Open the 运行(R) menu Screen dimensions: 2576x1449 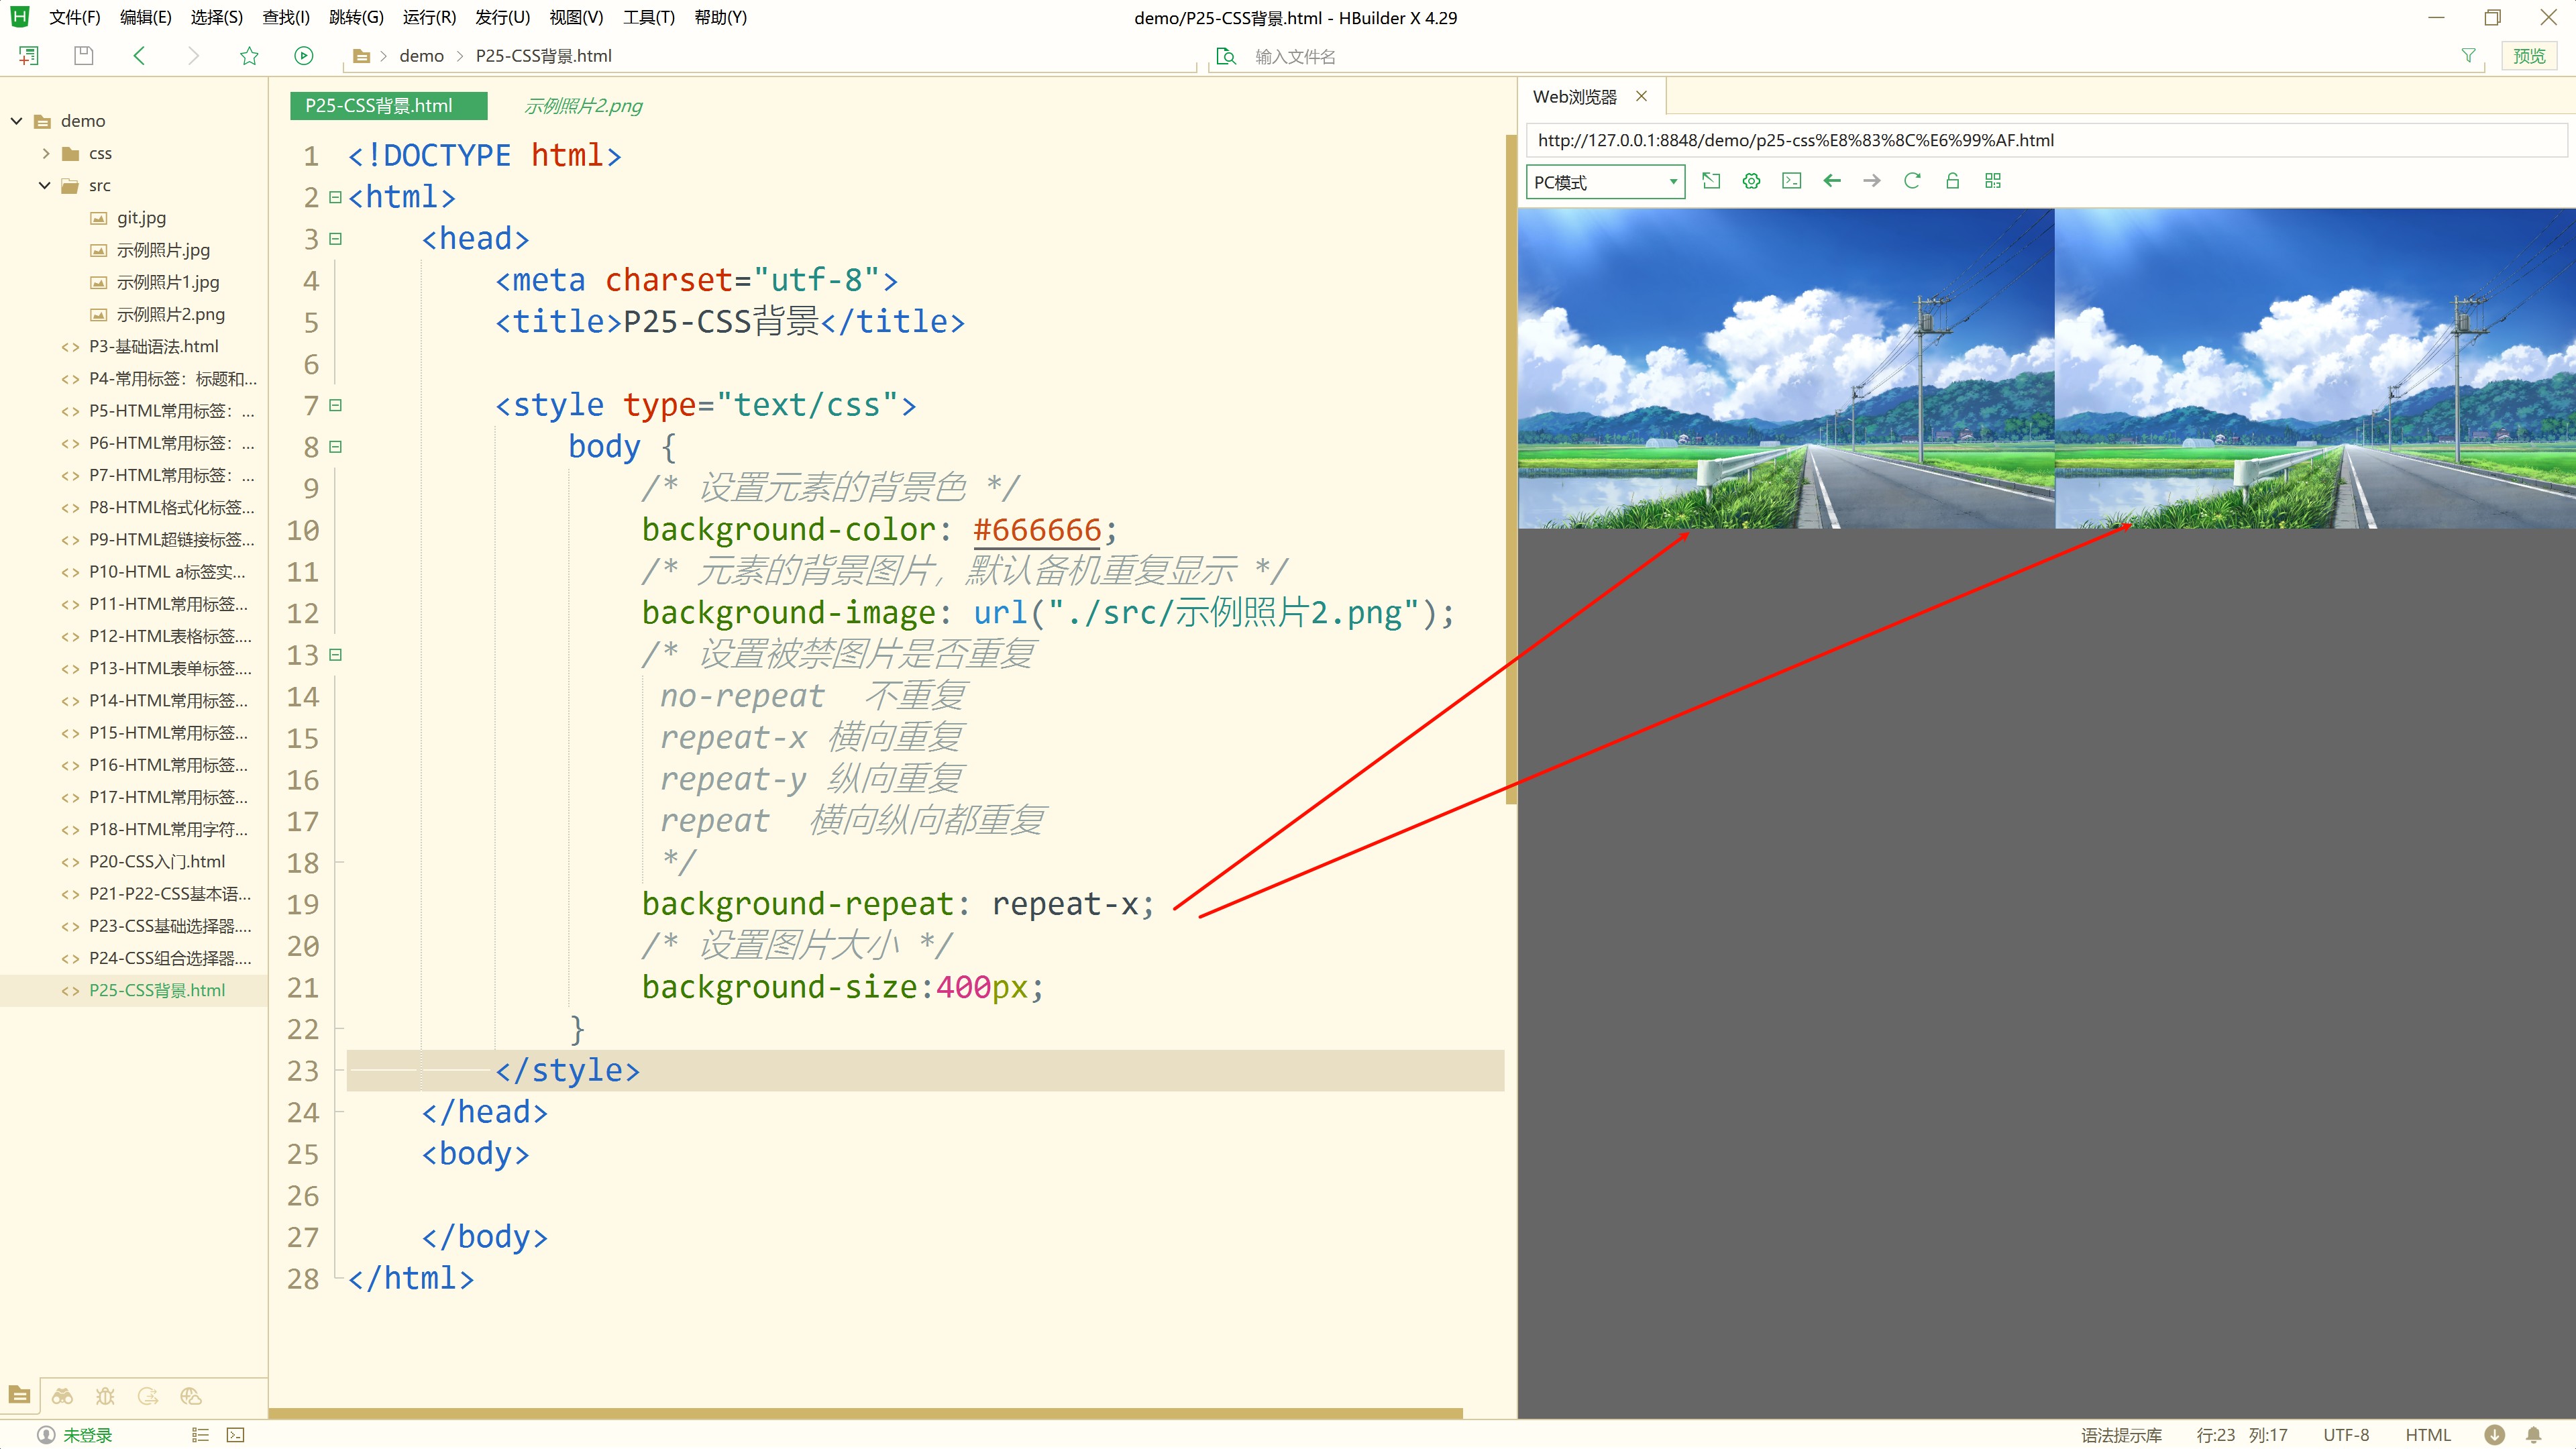pos(429,17)
